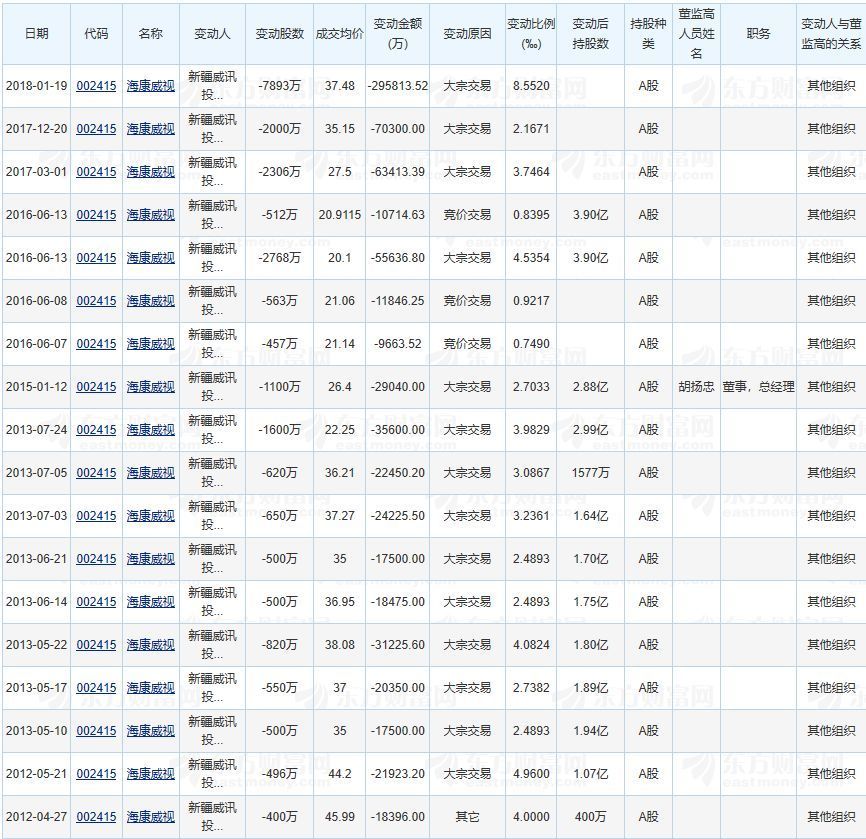This screenshot has width=866, height=839.
Task: Click the 海康威视 link dated 2012-04-27
Action: (150, 817)
